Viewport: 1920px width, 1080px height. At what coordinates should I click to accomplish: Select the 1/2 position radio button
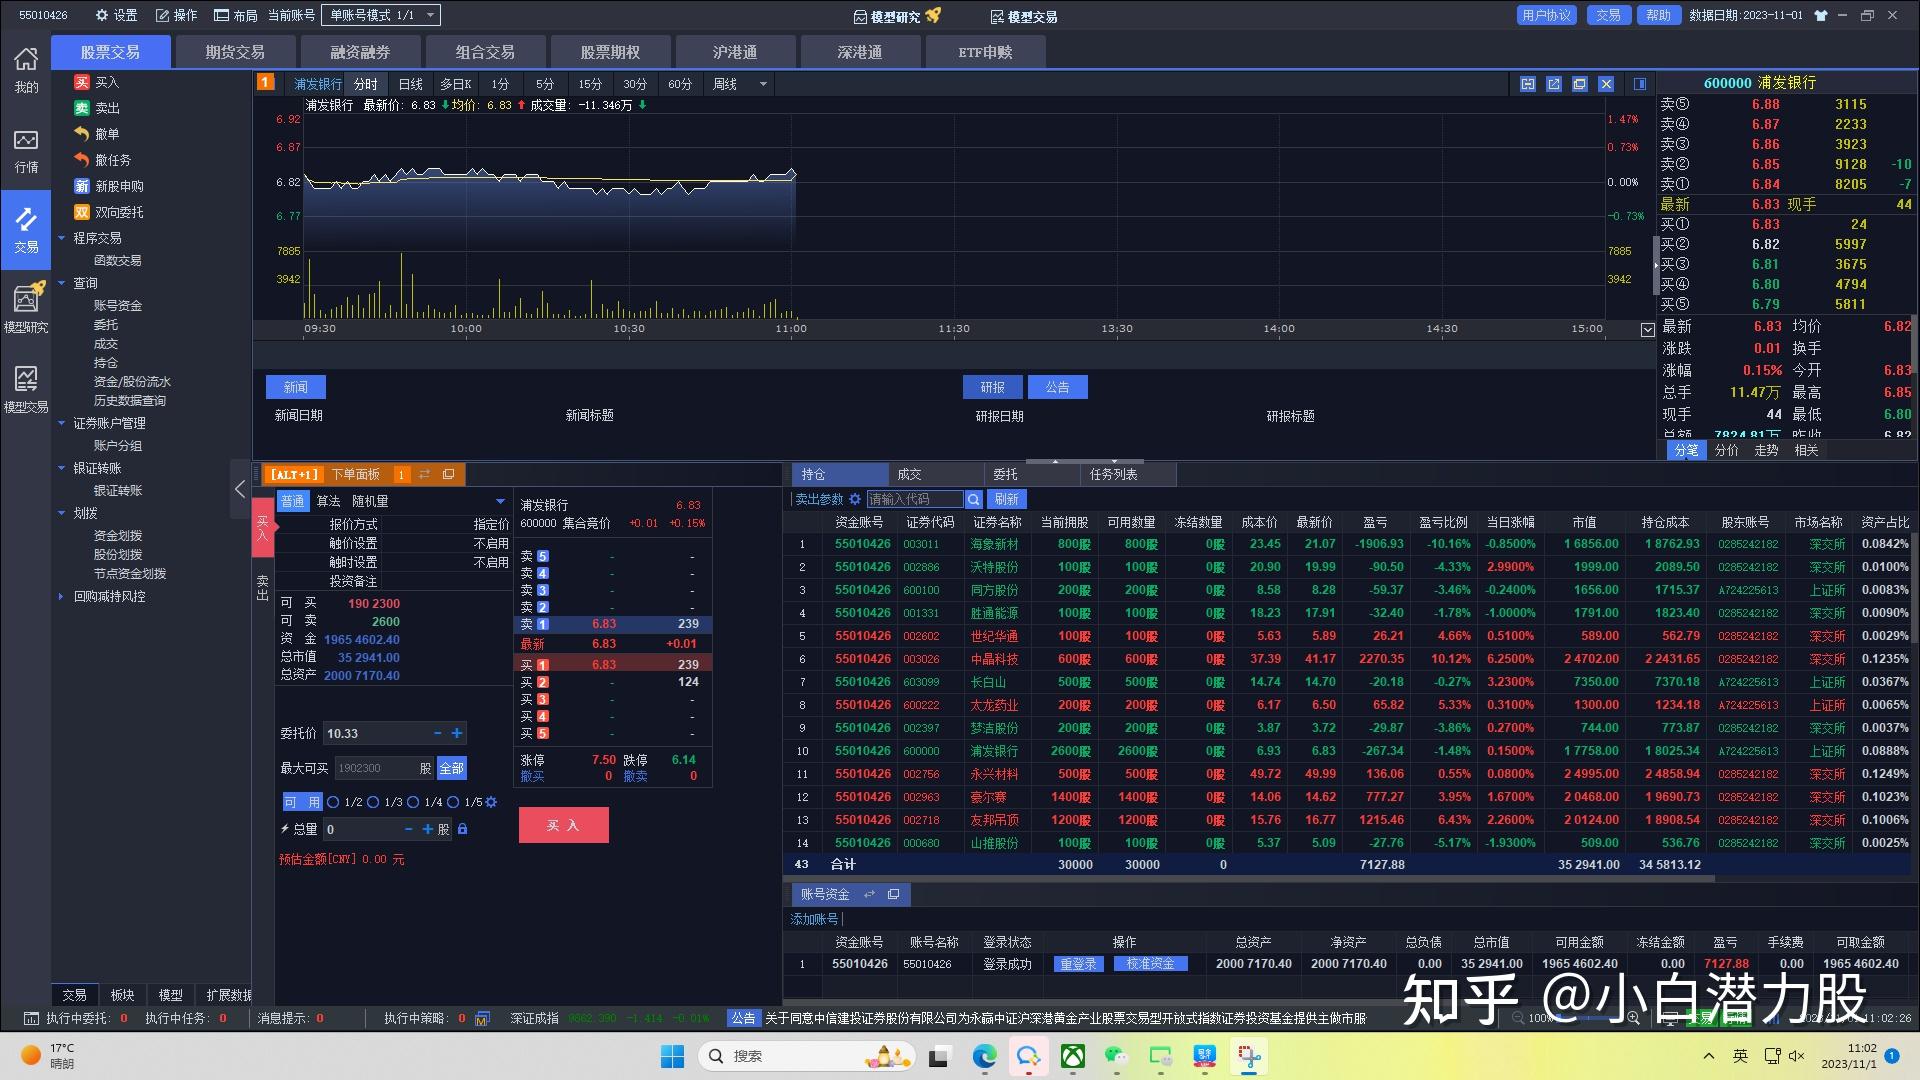pyautogui.click(x=333, y=802)
